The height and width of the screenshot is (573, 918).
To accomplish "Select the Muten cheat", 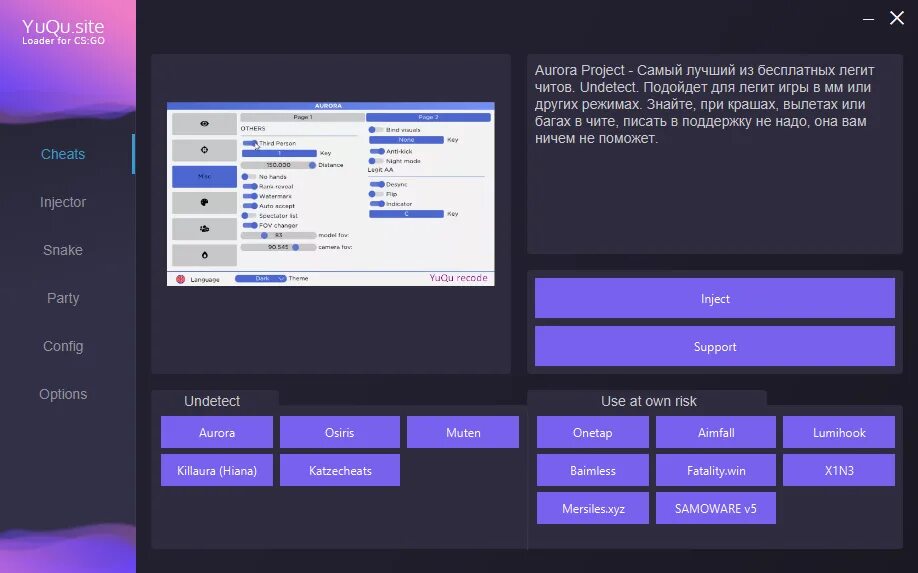I will [463, 433].
